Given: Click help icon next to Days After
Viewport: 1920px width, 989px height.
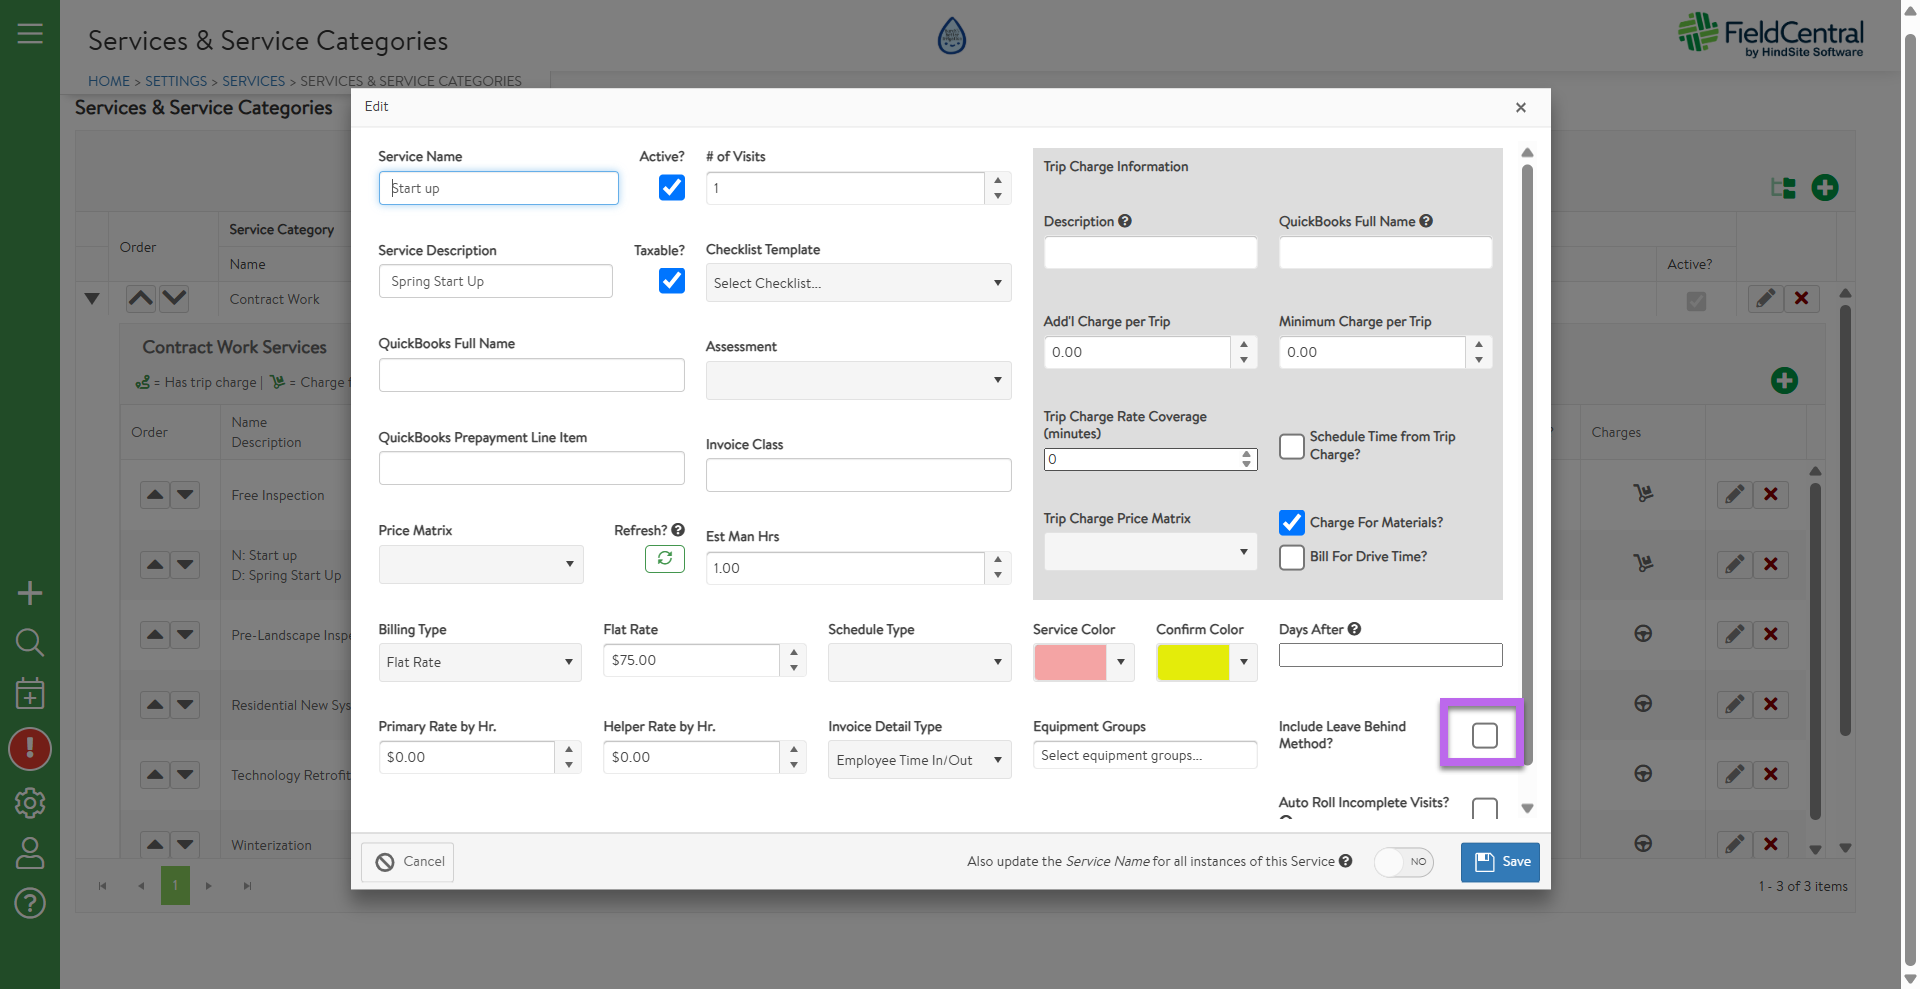Looking at the screenshot, I should 1354,629.
